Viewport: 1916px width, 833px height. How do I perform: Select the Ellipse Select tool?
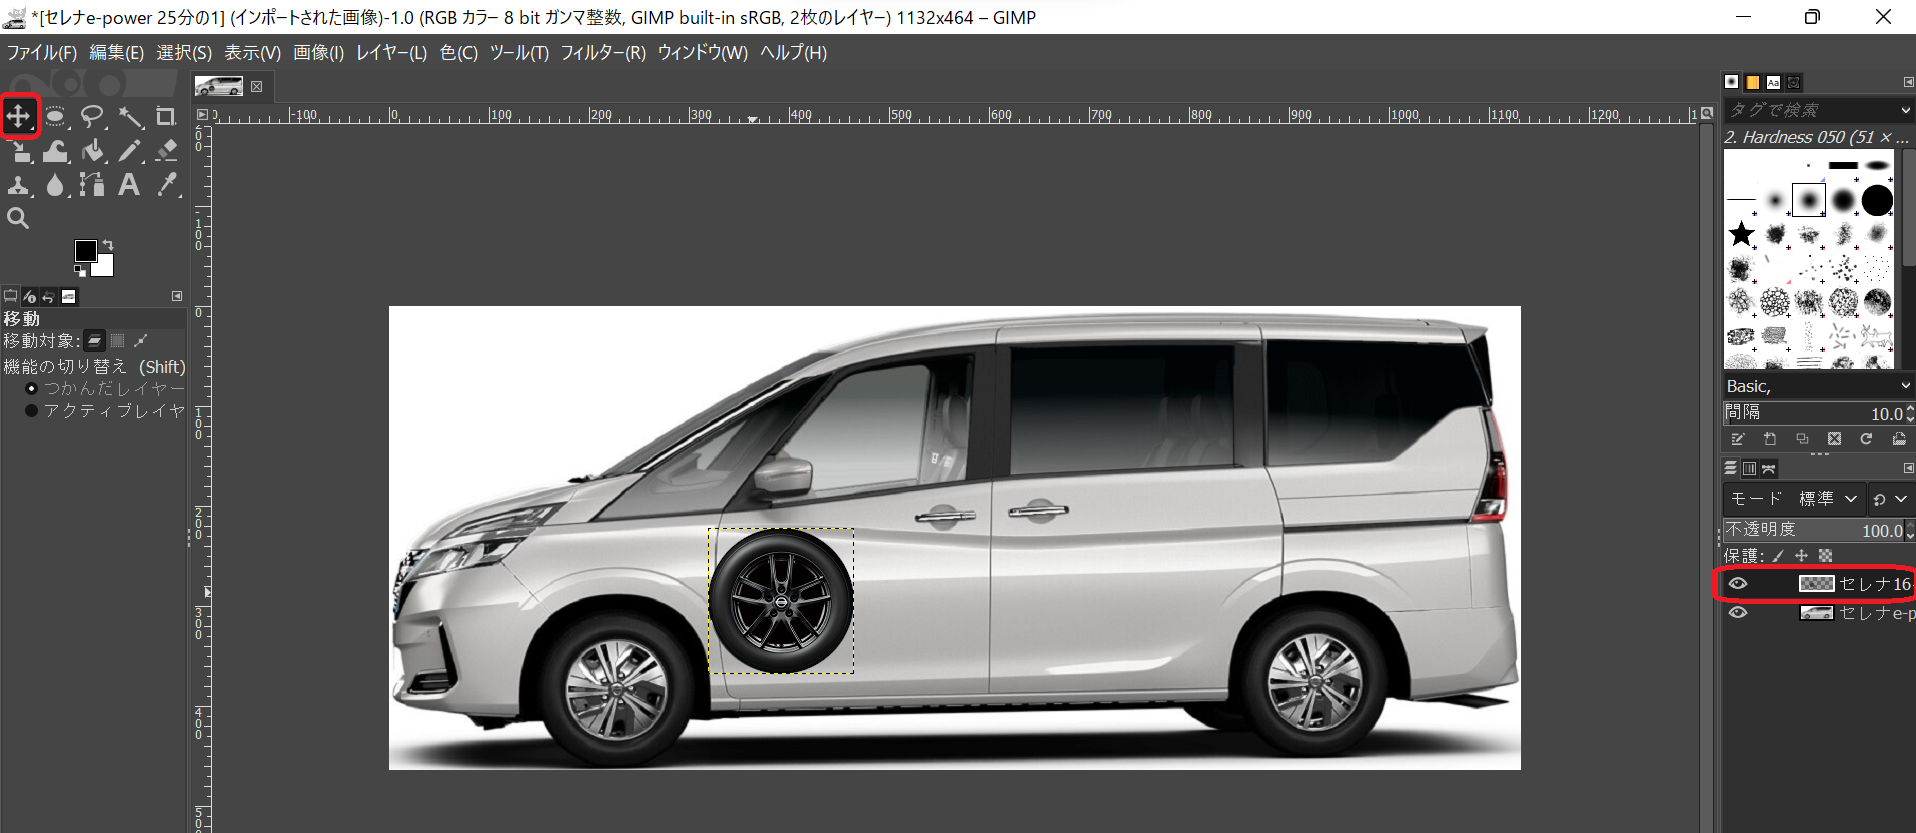click(56, 117)
